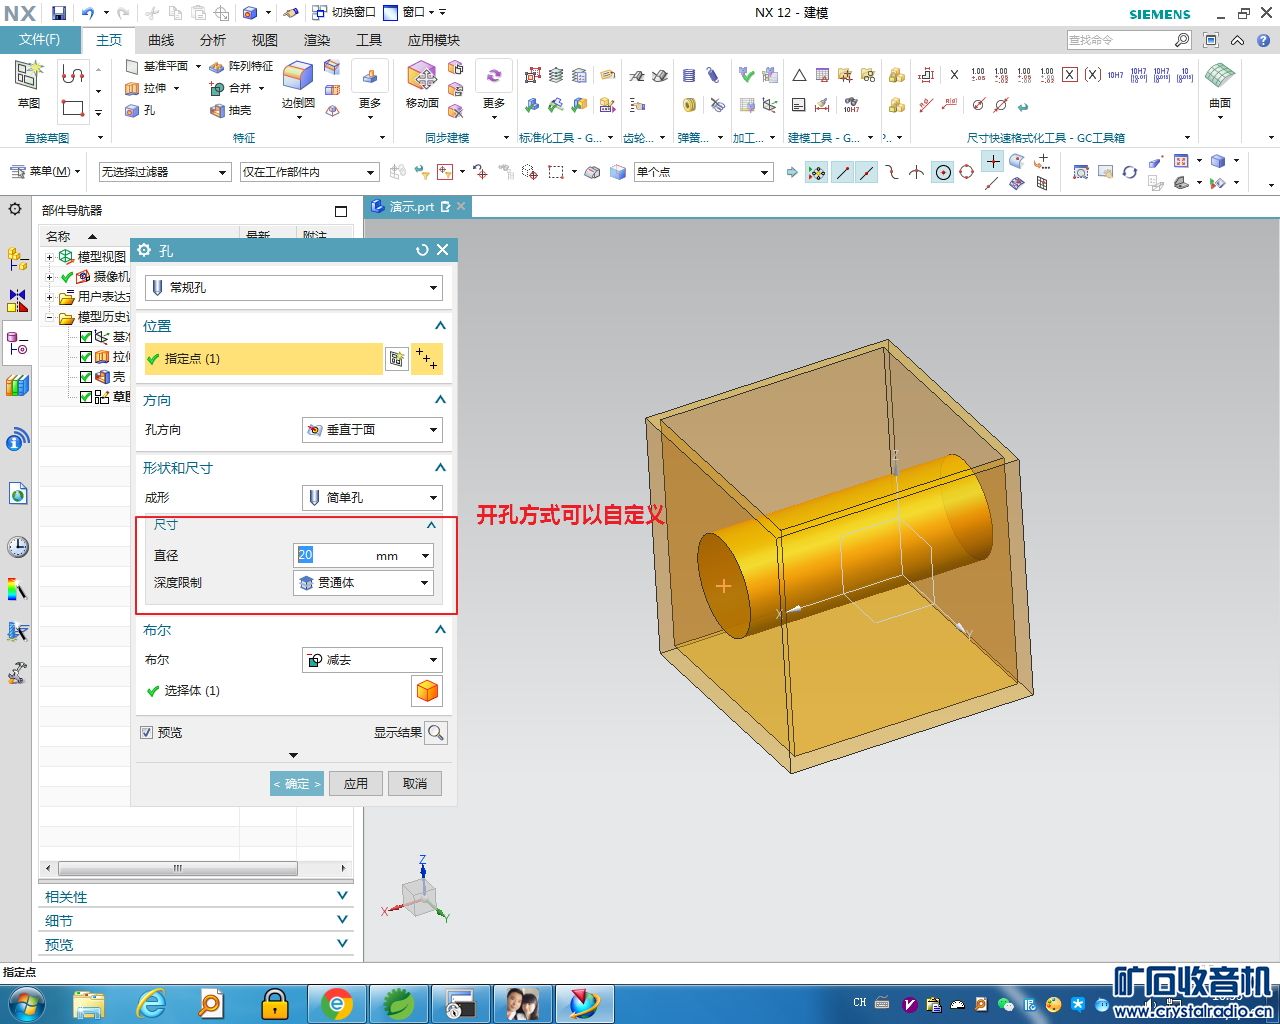The image size is (1280, 1024).
Task: Toggle the 草图 feature checkbox in model history
Action: coord(86,397)
